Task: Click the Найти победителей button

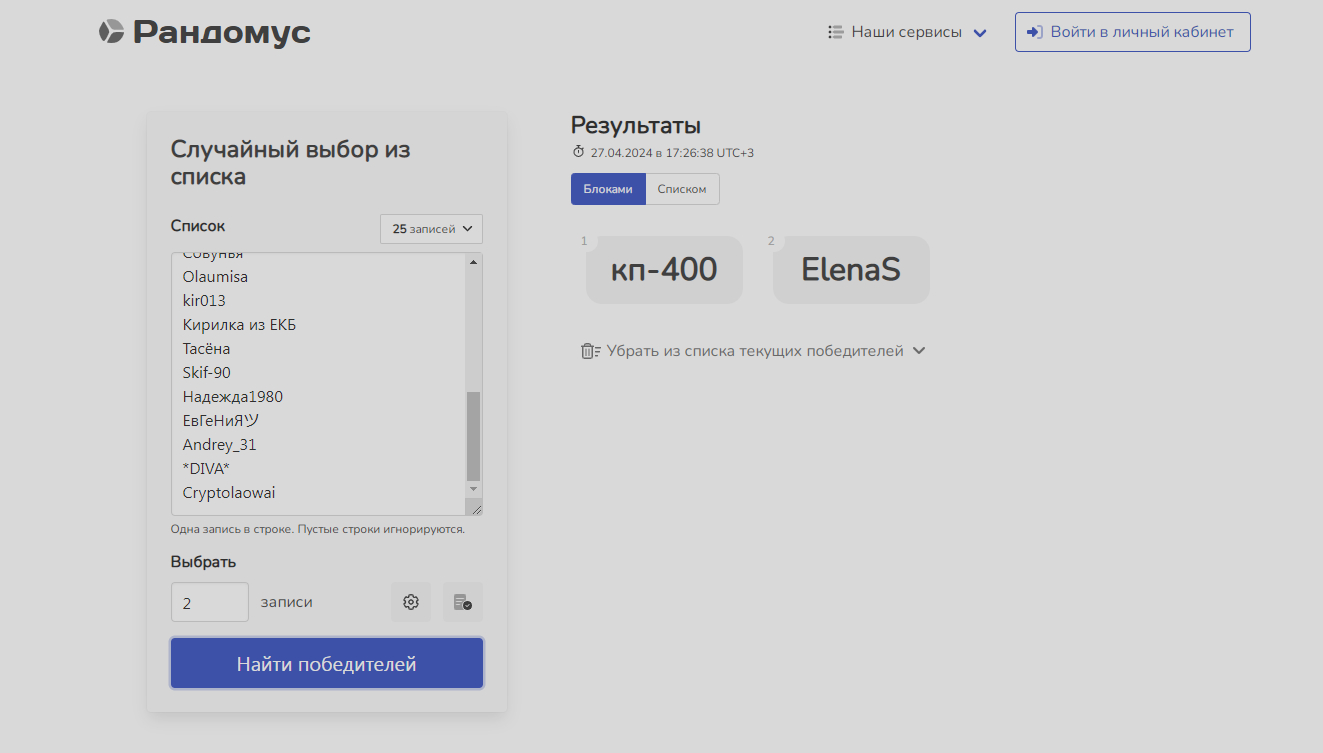Action: (x=327, y=664)
